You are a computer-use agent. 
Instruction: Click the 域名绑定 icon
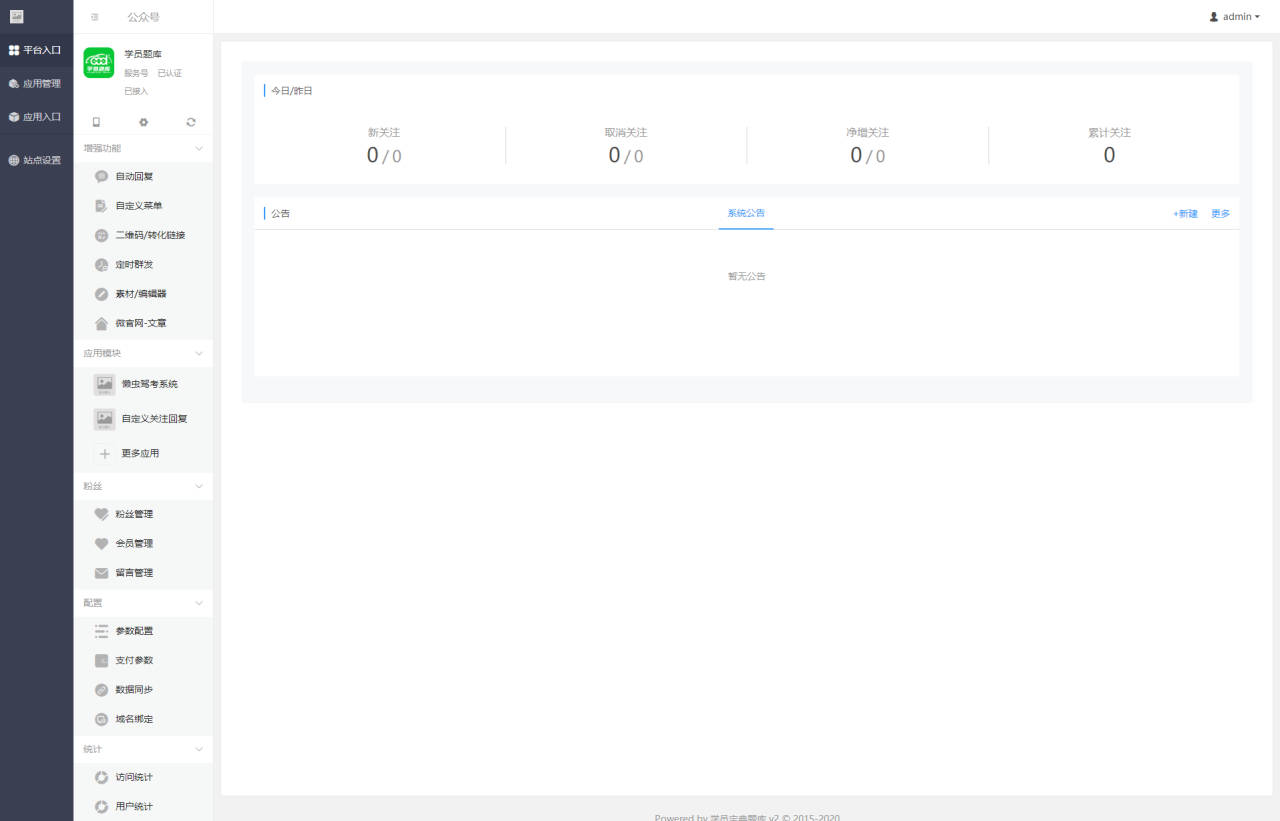(101, 719)
